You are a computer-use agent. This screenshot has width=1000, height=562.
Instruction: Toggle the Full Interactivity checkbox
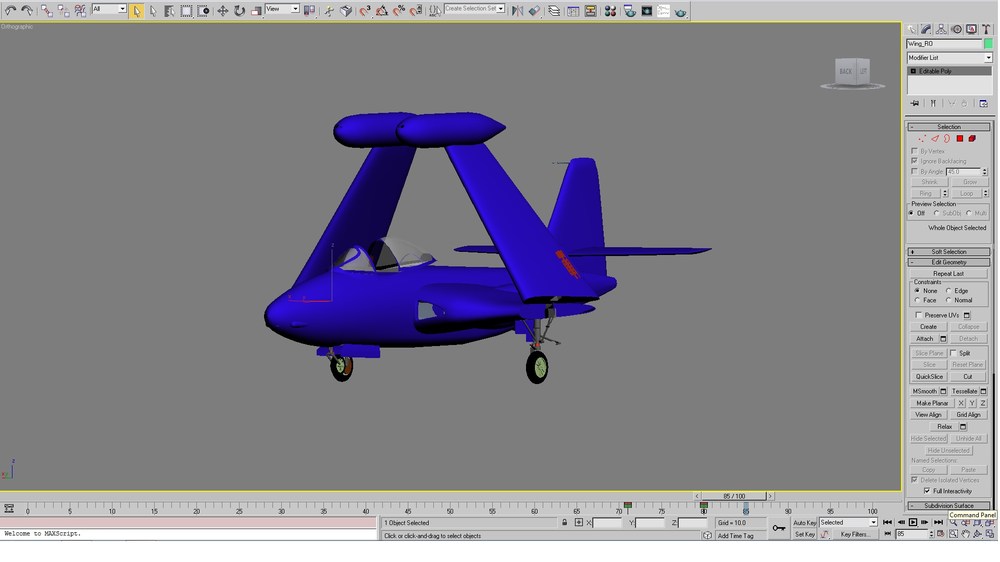coord(927,491)
